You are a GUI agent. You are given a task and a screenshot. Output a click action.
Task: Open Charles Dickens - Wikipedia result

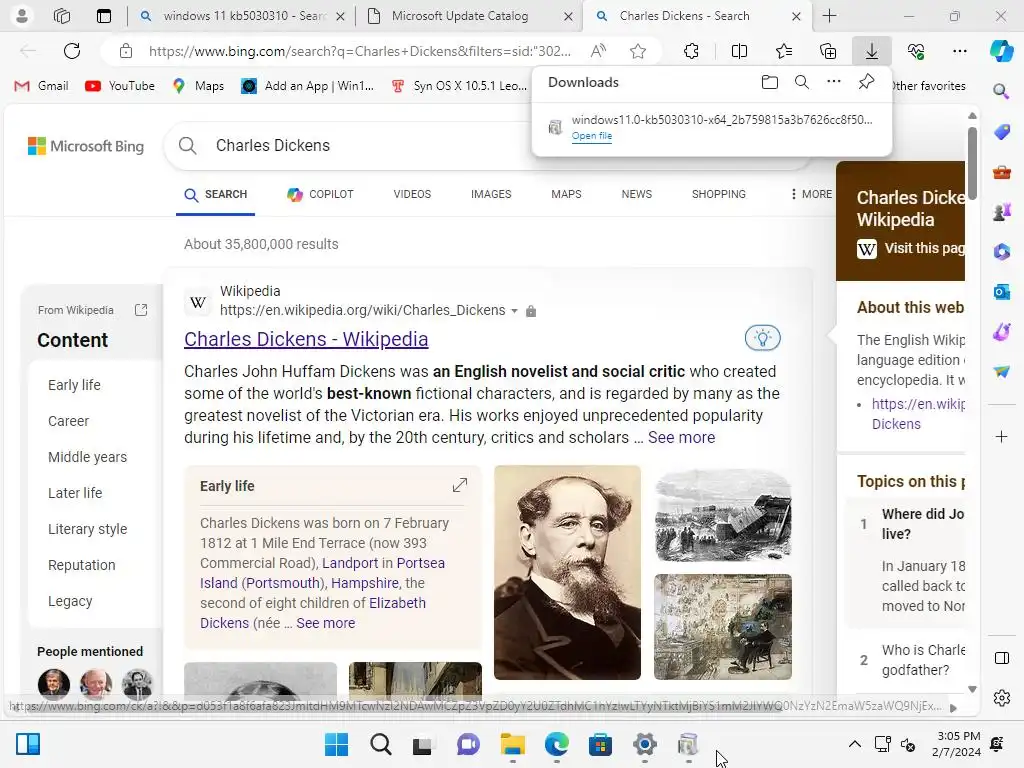click(x=306, y=339)
